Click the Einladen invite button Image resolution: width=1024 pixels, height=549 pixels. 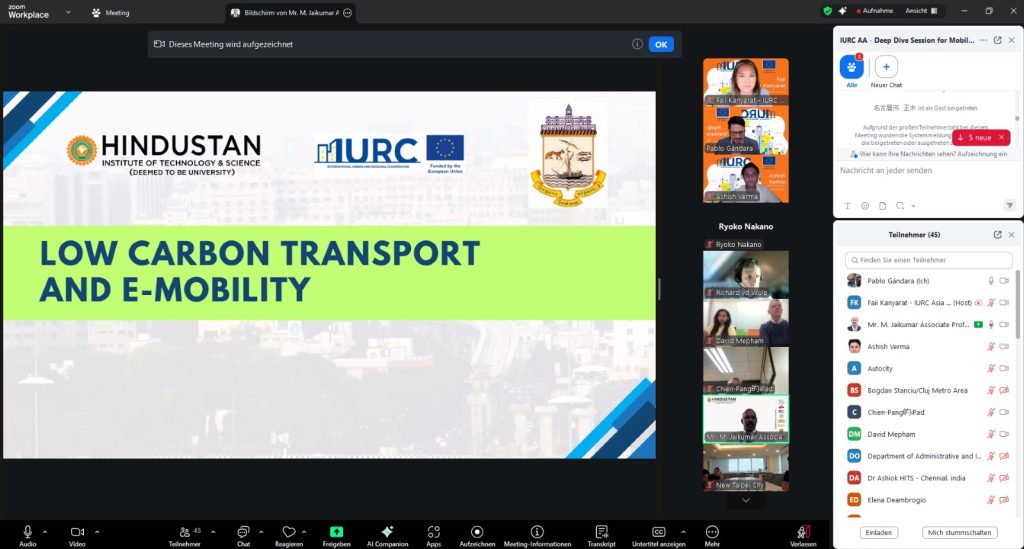(x=878, y=532)
